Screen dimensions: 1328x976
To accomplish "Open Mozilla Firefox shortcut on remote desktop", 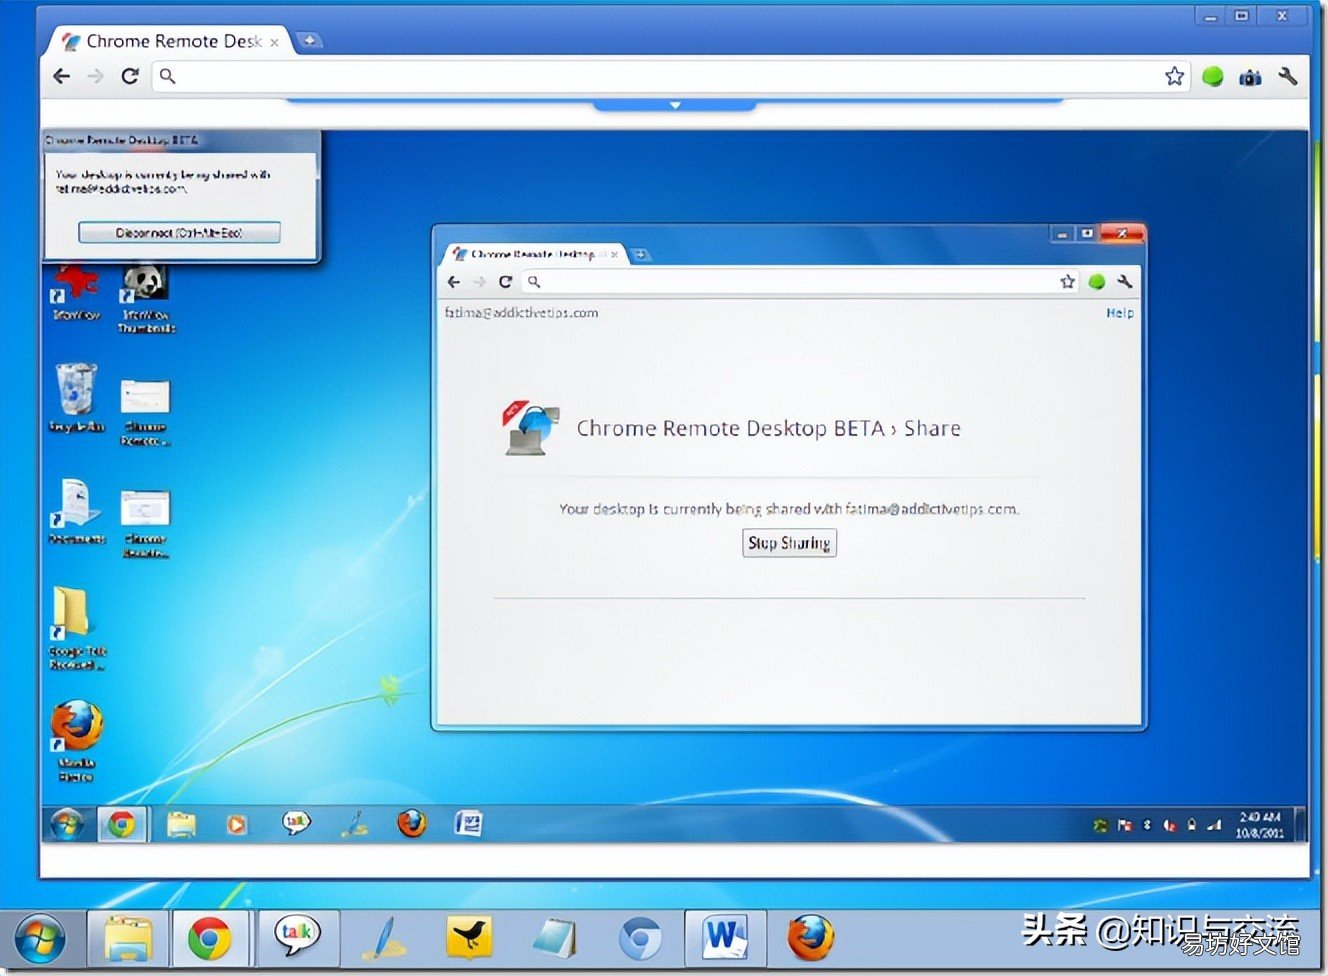I will tap(76, 741).
